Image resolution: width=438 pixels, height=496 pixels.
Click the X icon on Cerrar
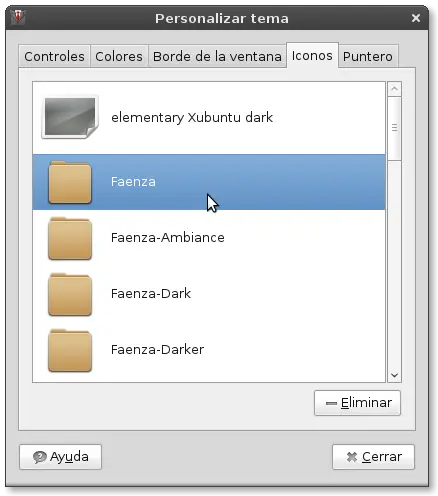(352, 457)
